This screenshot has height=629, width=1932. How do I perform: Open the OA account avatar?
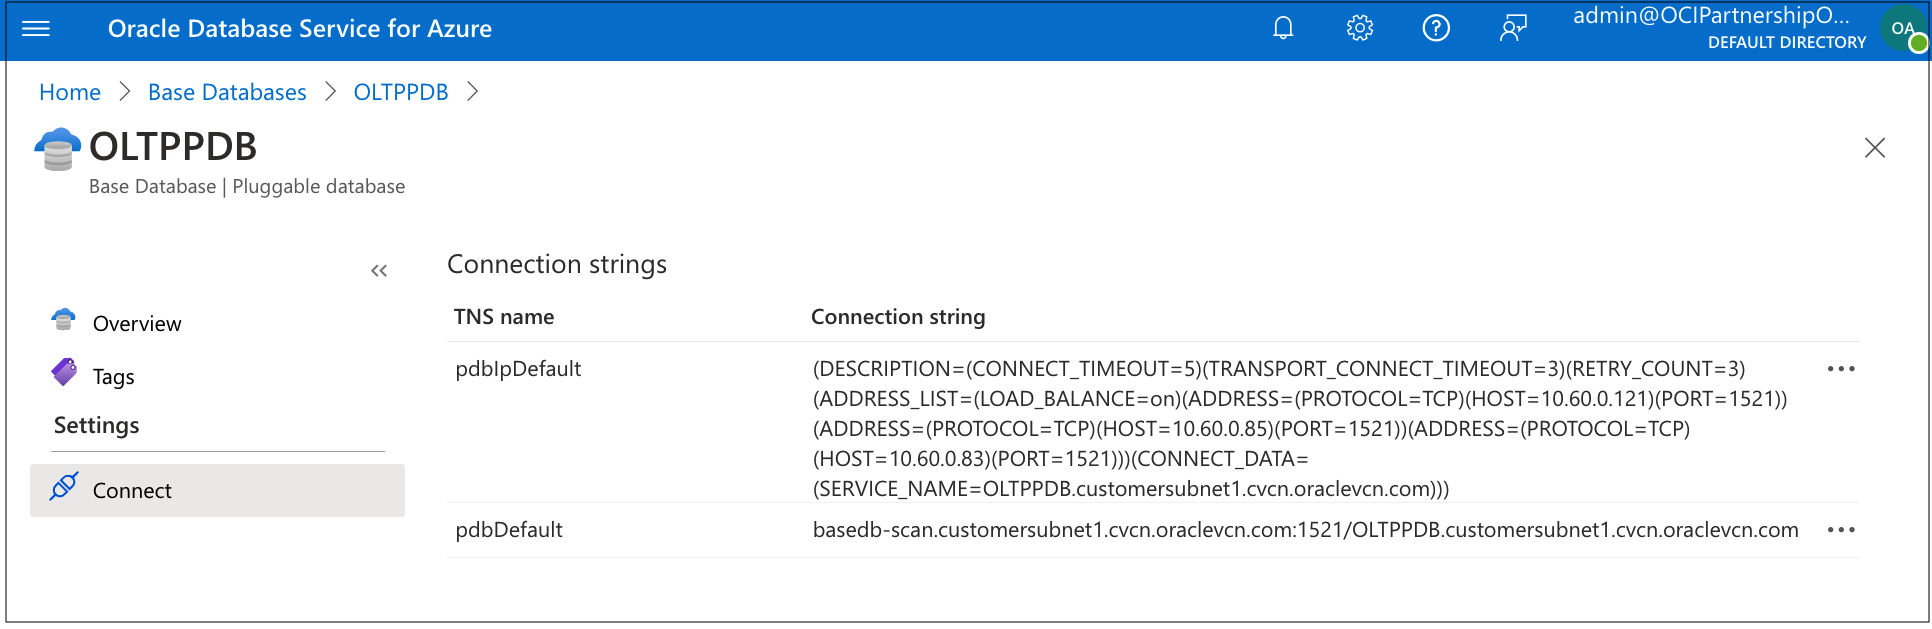click(1903, 29)
